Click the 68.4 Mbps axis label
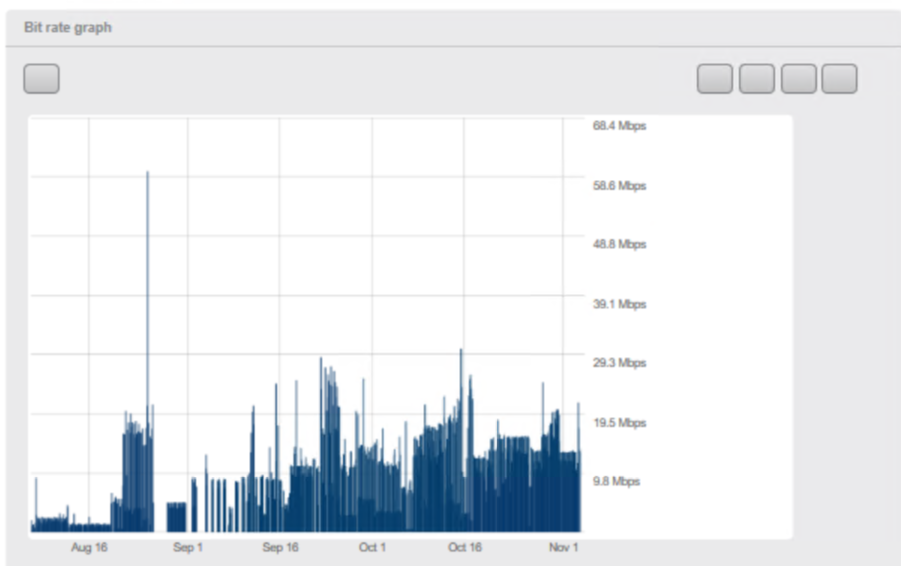This screenshot has width=901, height=566. pyautogui.click(x=619, y=126)
